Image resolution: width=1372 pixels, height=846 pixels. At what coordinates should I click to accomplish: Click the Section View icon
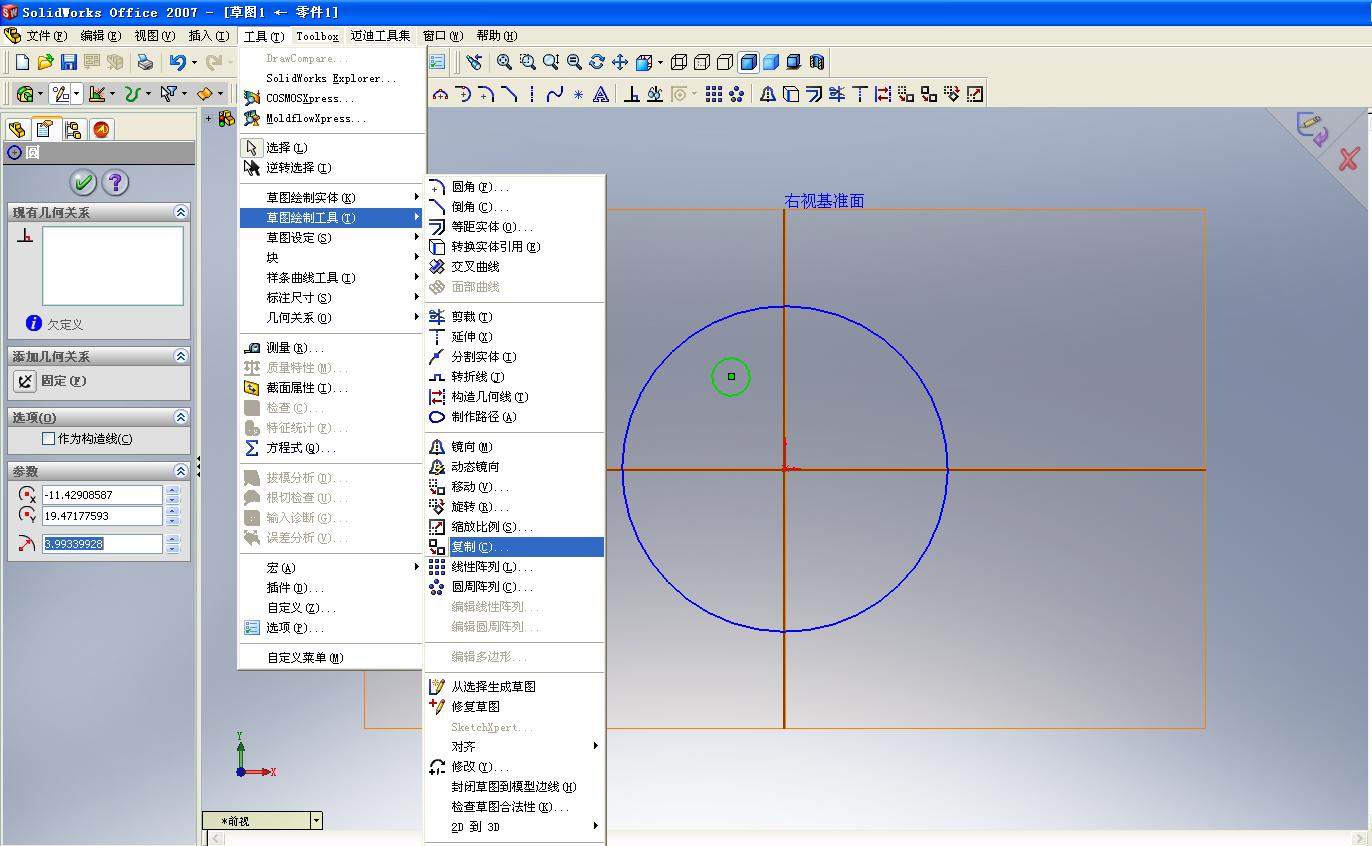tap(817, 62)
